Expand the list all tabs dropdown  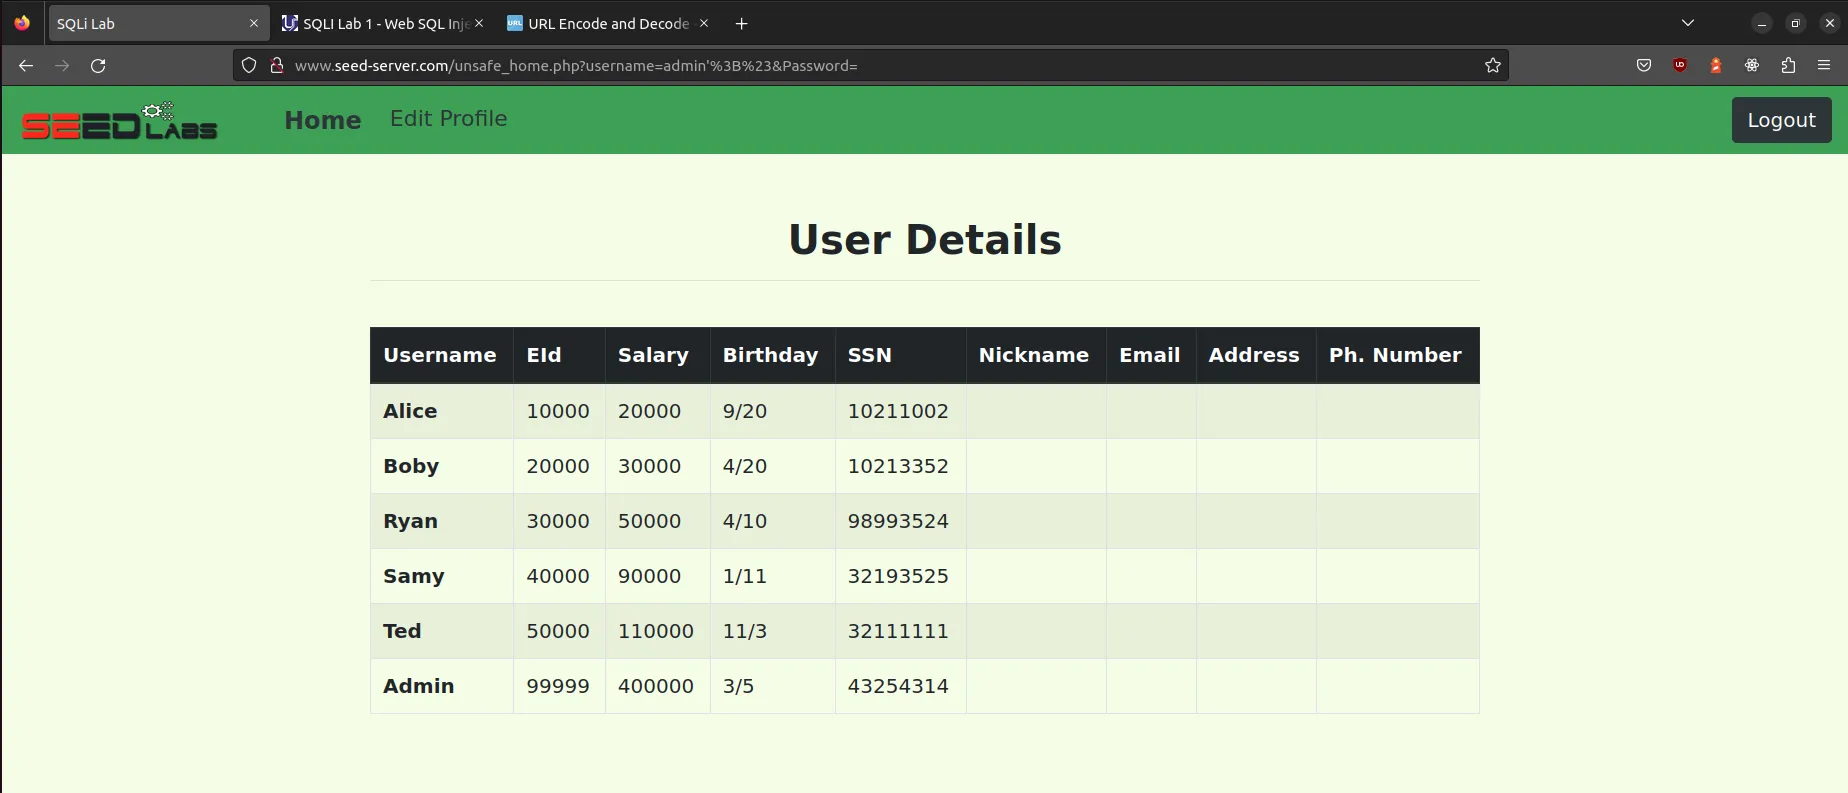(1688, 23)
